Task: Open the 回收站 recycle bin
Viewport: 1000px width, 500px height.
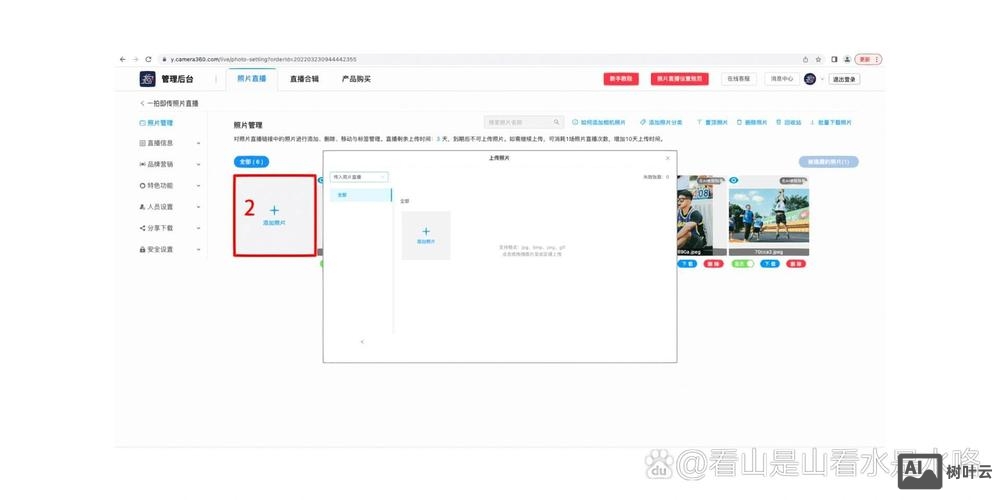Action: 789,122
